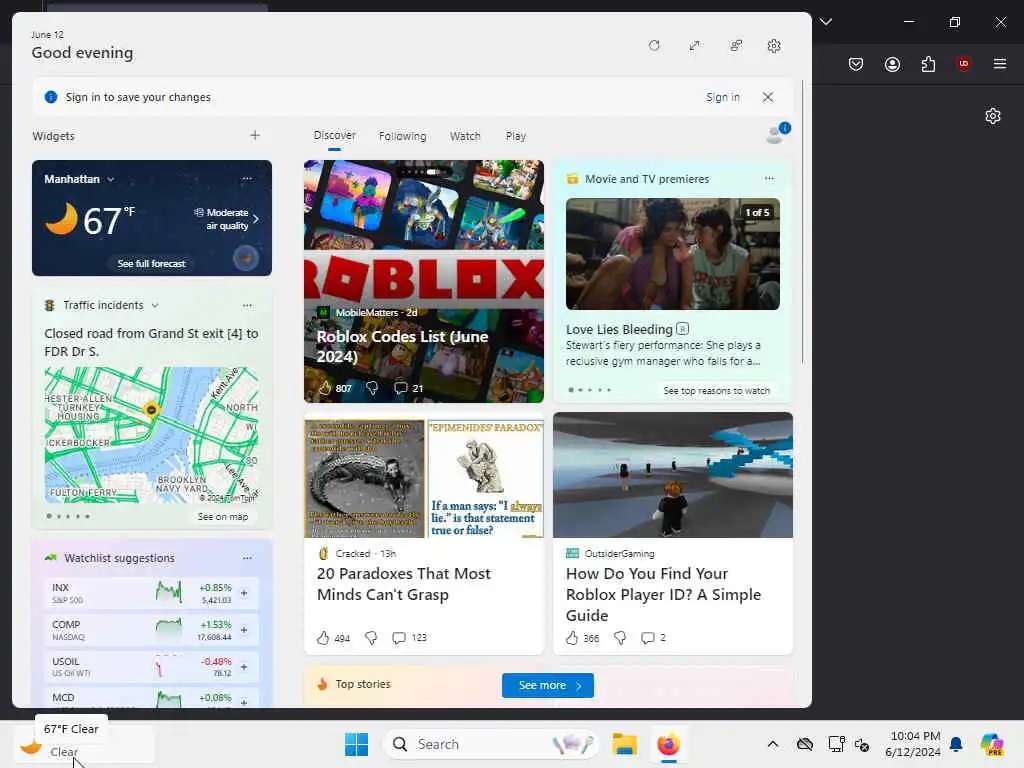Open the traffic map thumbnail
Viewport: 1024px width, 768px height.
click(152, 435)
